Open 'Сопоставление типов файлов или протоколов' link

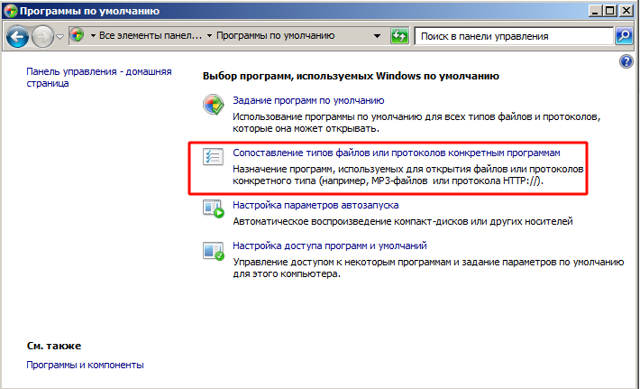pyautogui.click(x=396, y=153)
